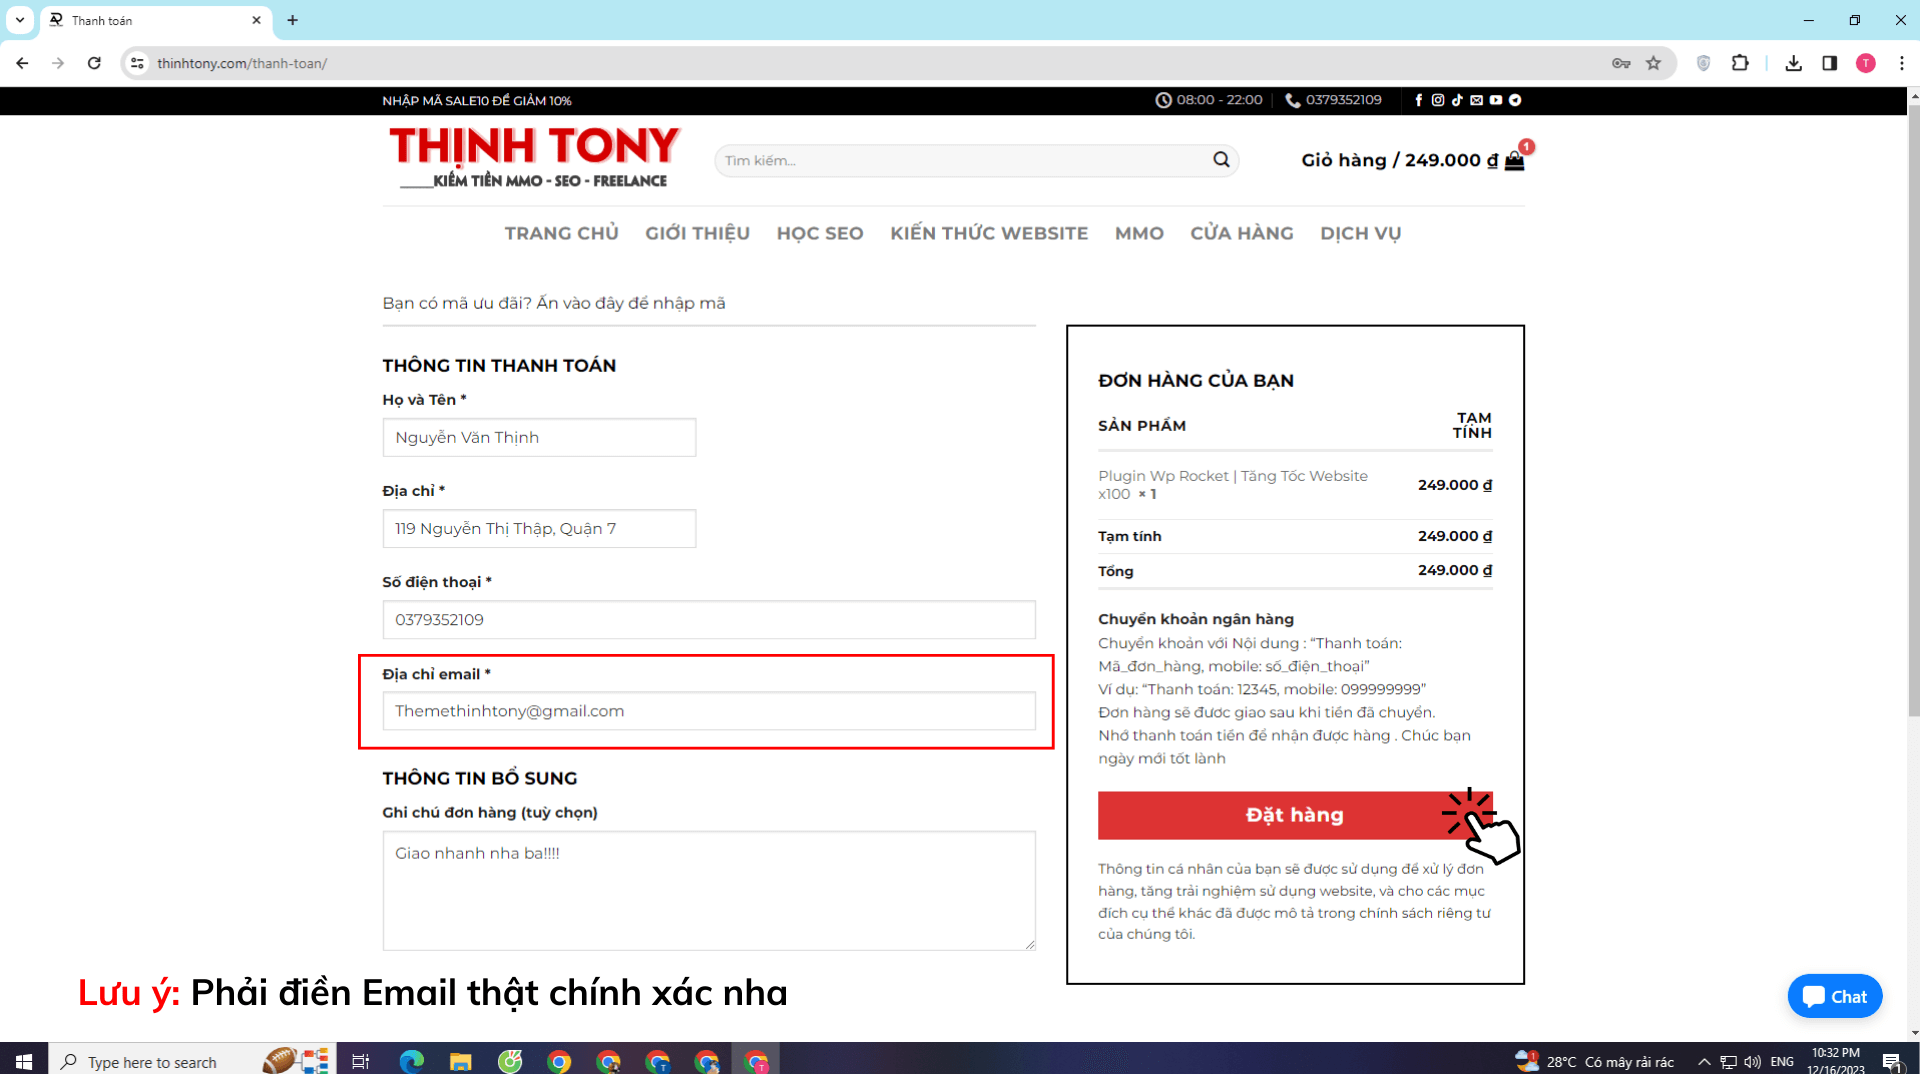Viewport: 1920px width, 1080px height.
Task: Open the Telegram icon in the header
Action: coord(1515,100)
